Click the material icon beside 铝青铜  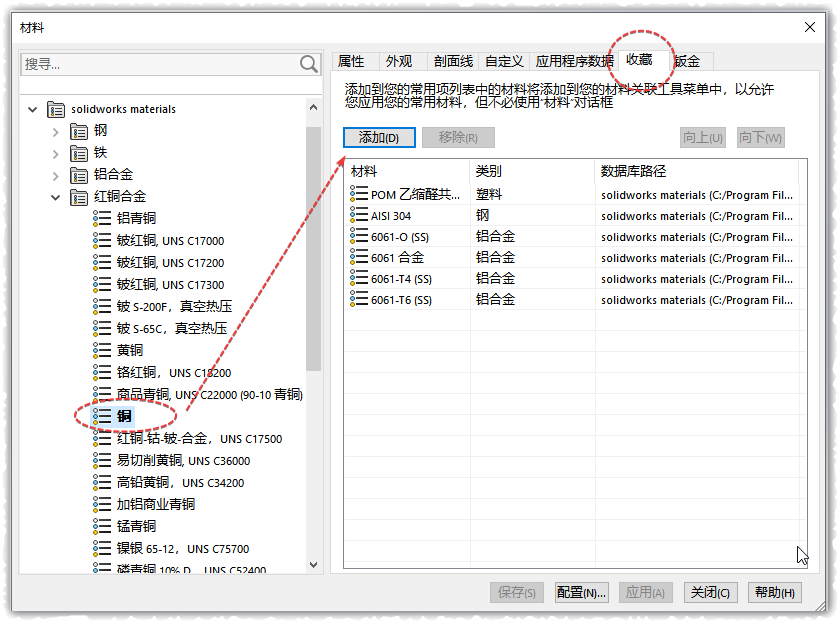coord(102,218)
